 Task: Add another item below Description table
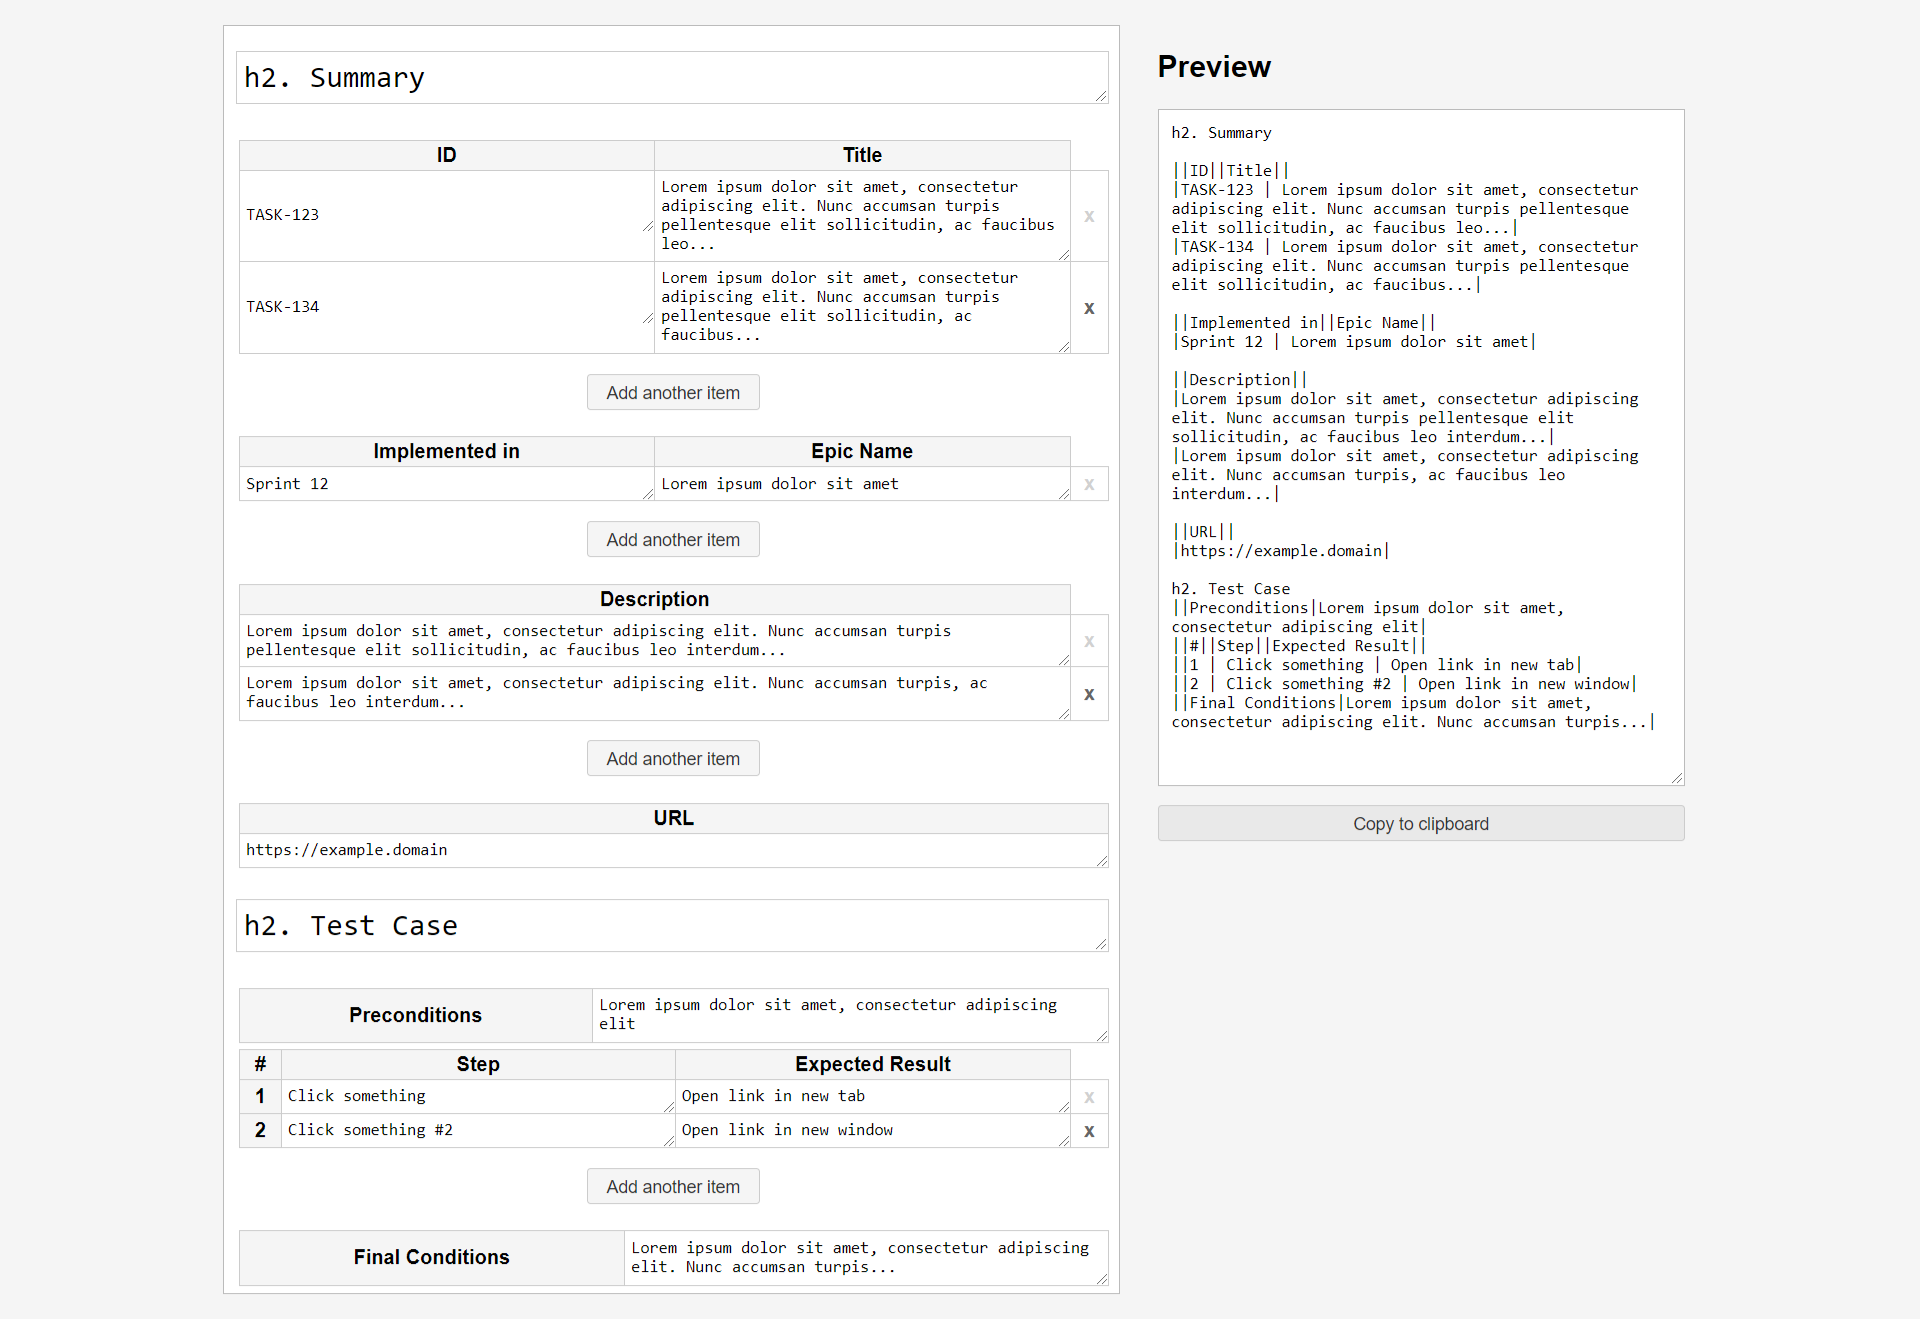tap(673, 759)
